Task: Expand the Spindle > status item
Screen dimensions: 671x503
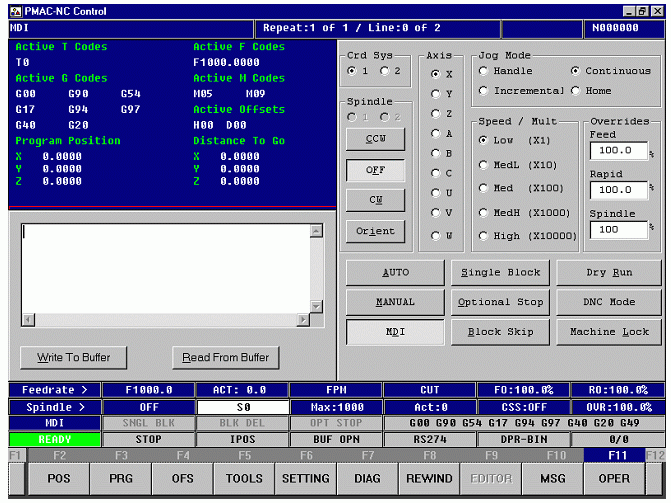Action: [55, 407]
